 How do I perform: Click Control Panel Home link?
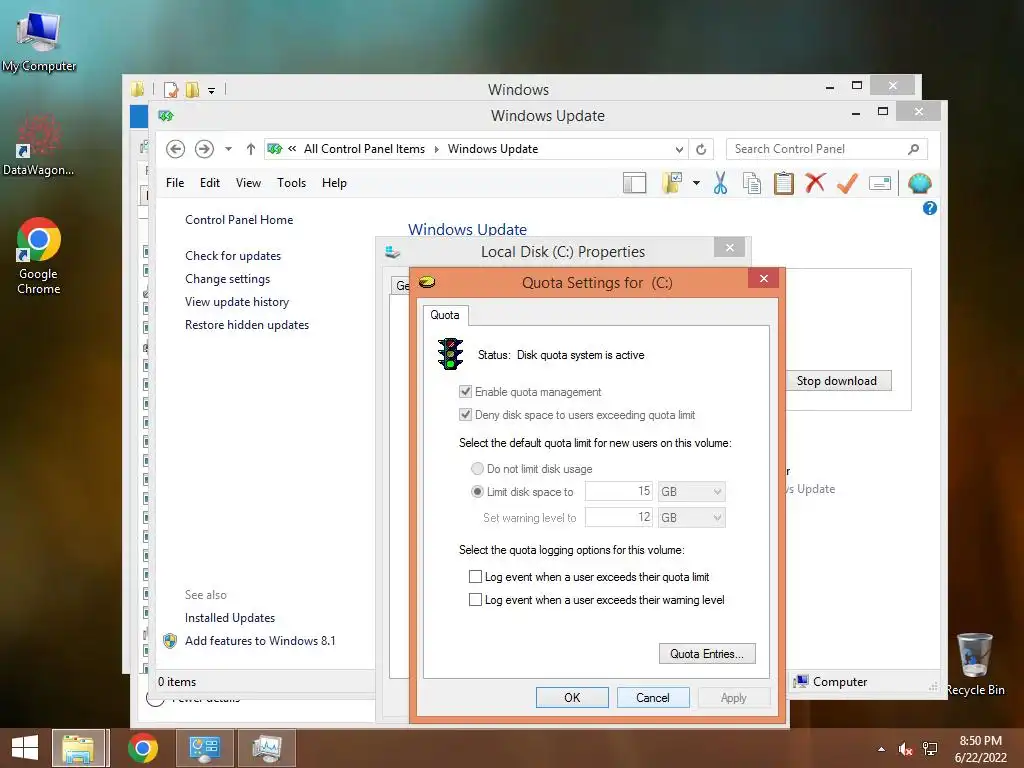coord(239,220)
